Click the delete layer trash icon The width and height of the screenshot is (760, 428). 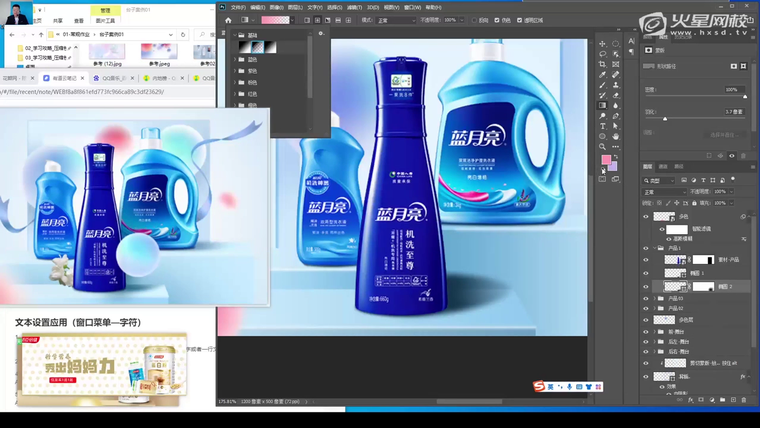[743, 400]
